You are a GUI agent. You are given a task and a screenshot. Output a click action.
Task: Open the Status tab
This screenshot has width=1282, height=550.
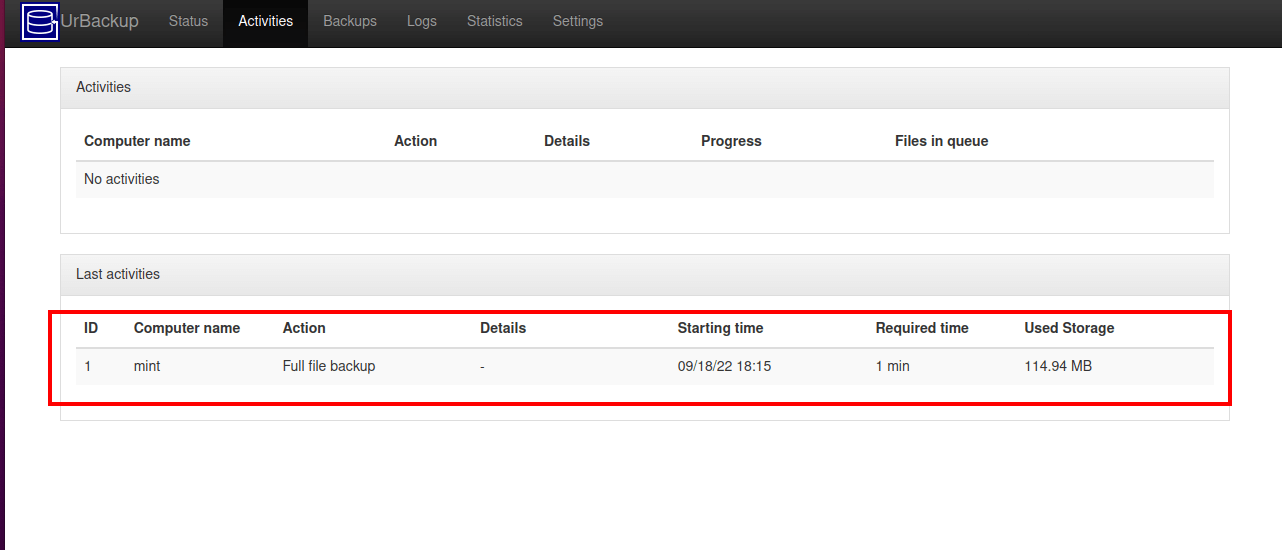coord(188,21)
